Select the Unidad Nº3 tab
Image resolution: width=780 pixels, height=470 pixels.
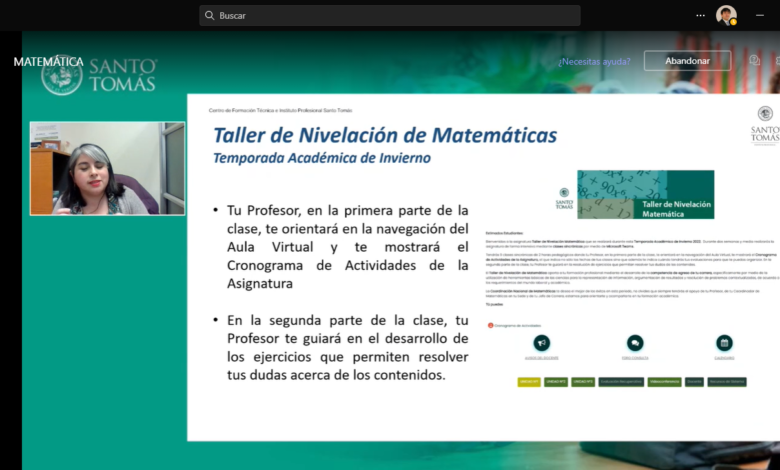582,382
